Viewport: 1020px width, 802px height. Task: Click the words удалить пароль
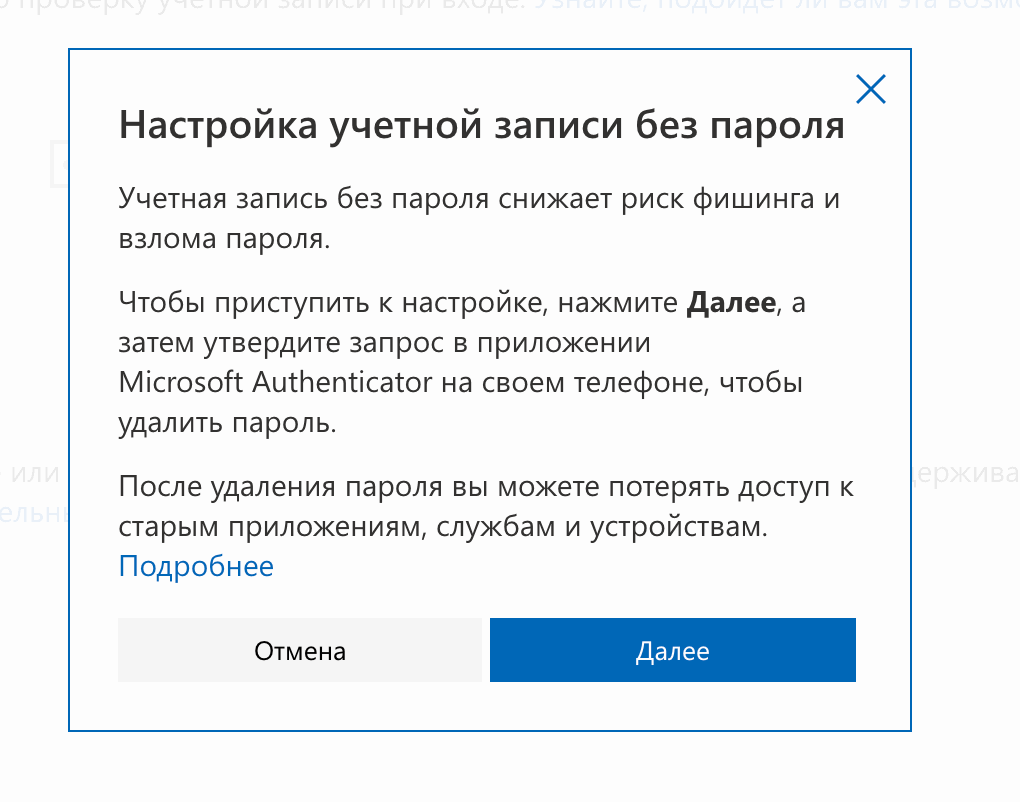[x=227, y=423]
